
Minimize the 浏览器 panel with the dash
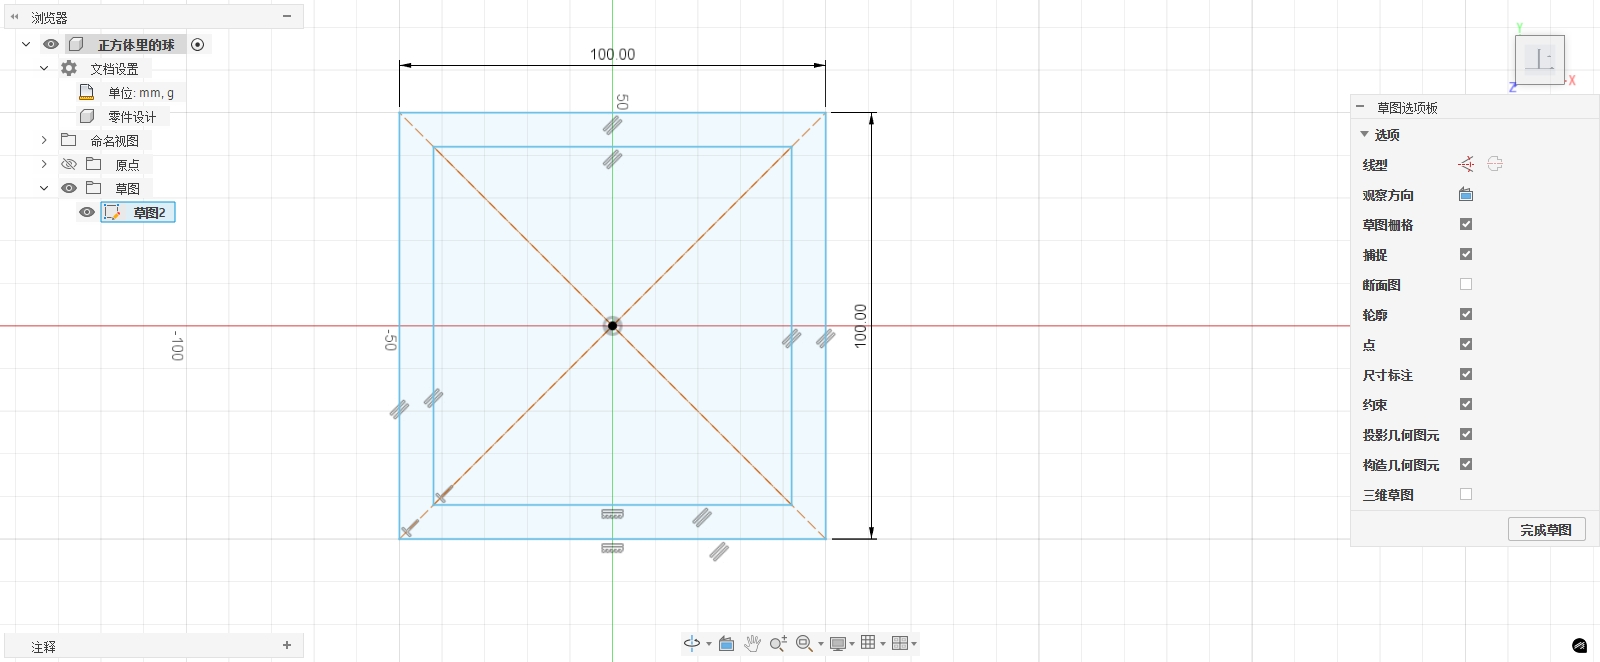(x=287, y=17)
